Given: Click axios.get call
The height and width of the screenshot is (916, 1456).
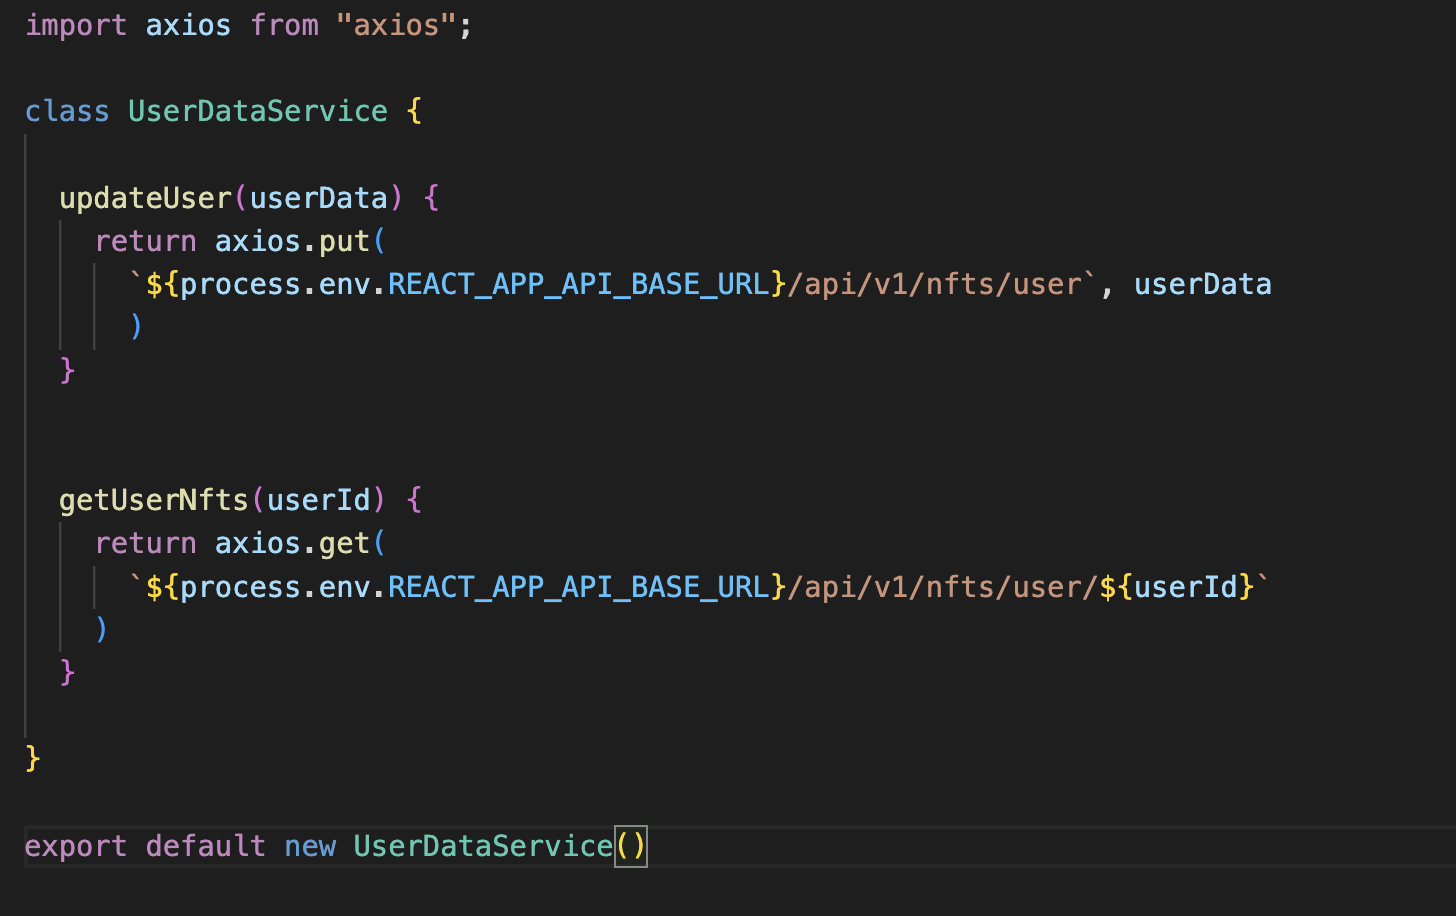Looking at the screenshot, I should click(x=292, y=543).
